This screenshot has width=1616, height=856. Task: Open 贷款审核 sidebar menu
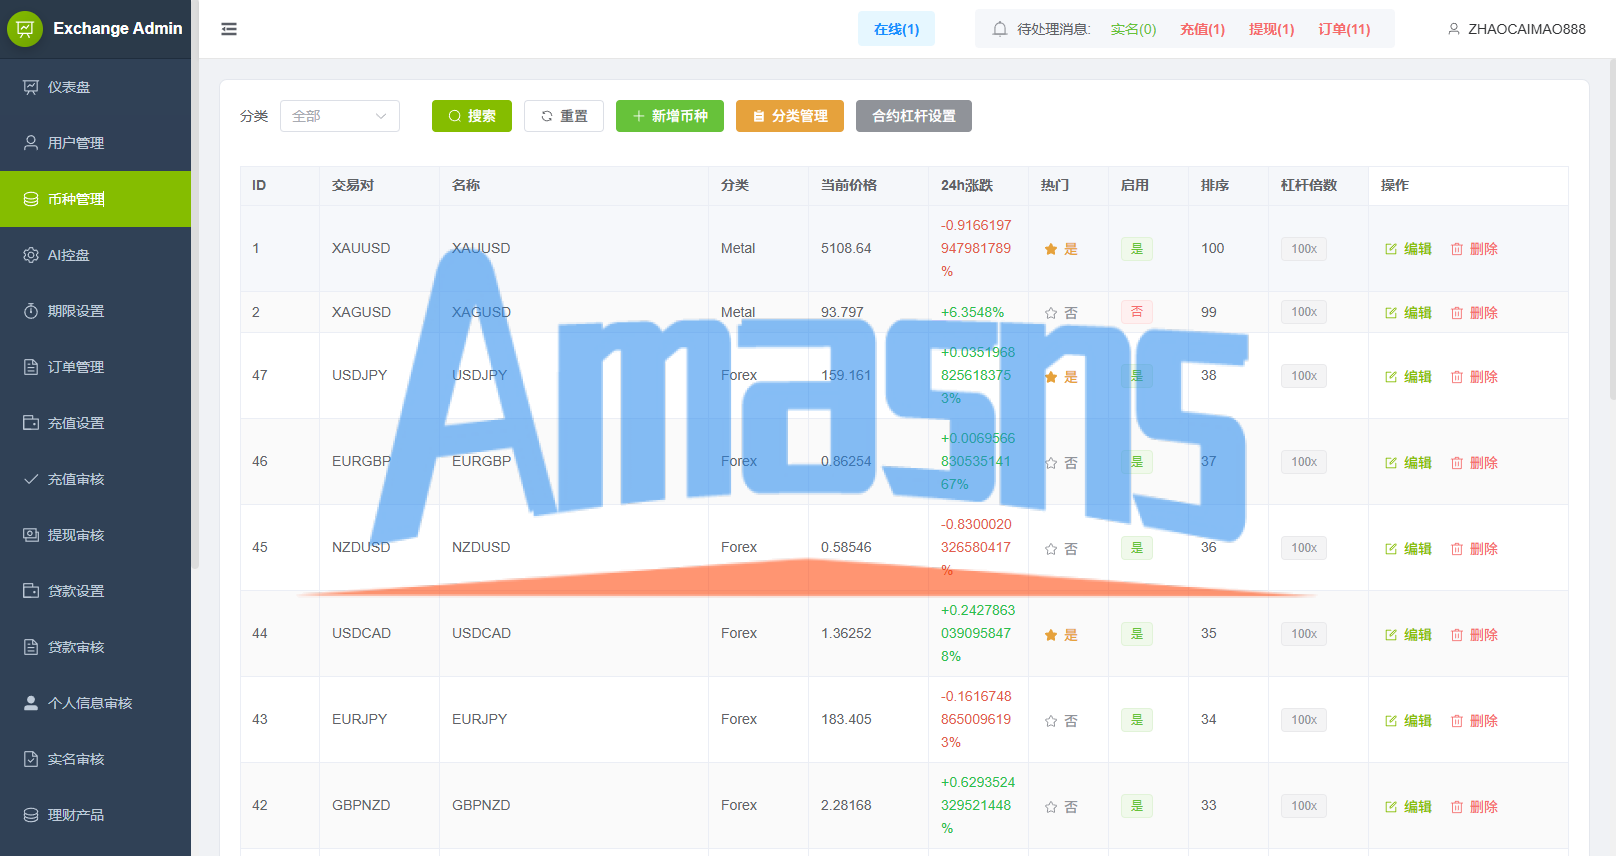pos(95,647)
